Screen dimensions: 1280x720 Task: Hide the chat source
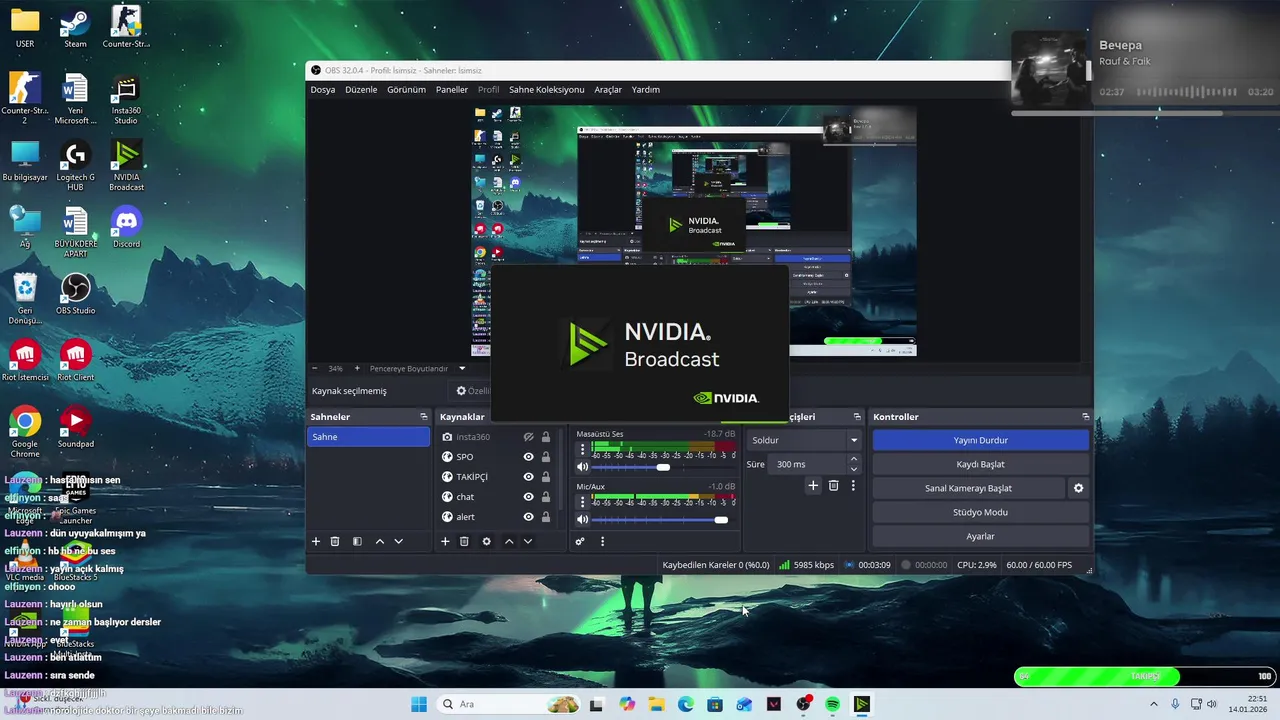[528, 497]
